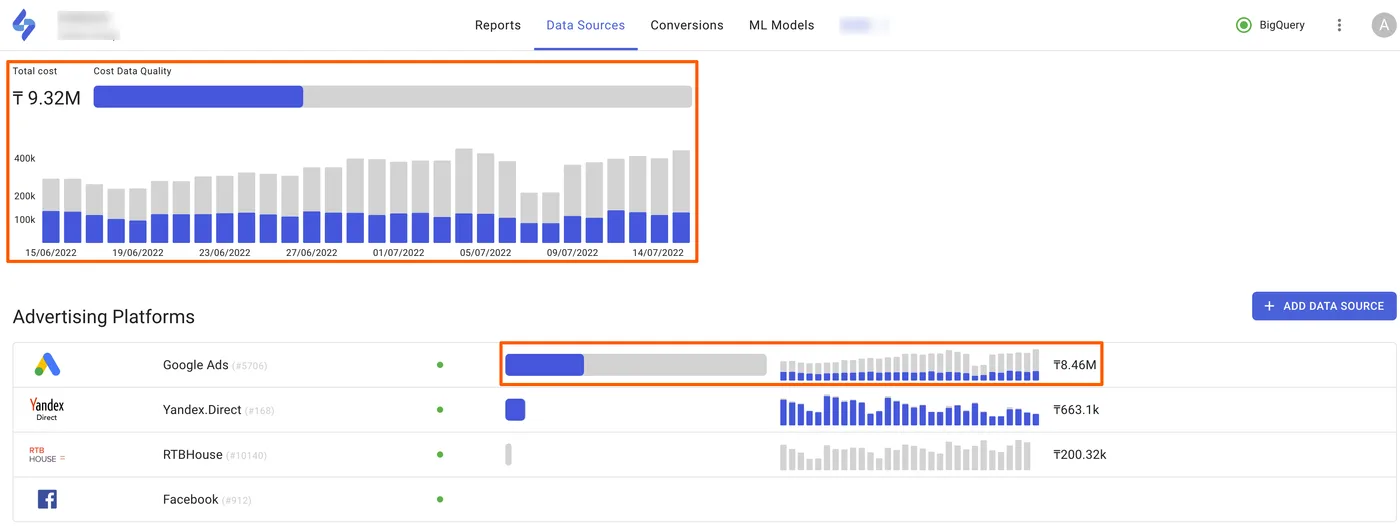The image size is (1400, 526).
Task: Open the RTBHouse data source entry
Action: [704, 455]
